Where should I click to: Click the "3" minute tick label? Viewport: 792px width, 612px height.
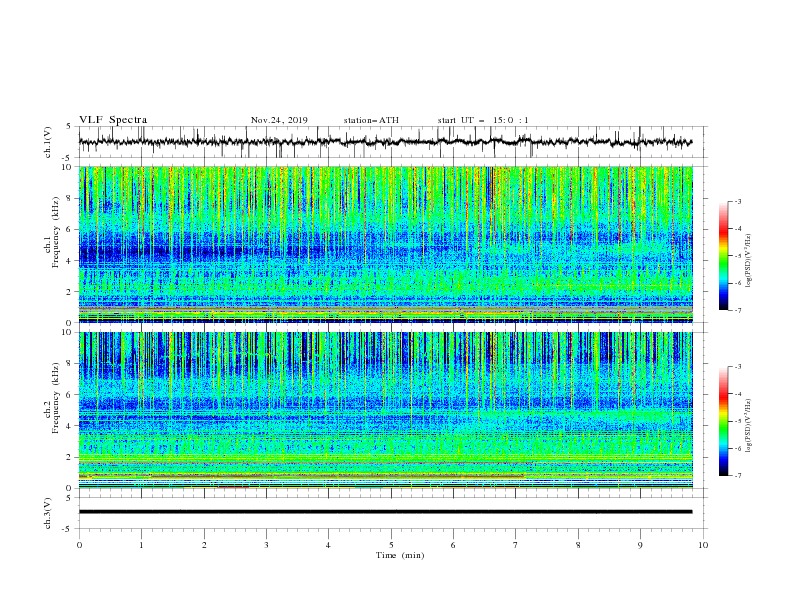click(x=266, y=545)
